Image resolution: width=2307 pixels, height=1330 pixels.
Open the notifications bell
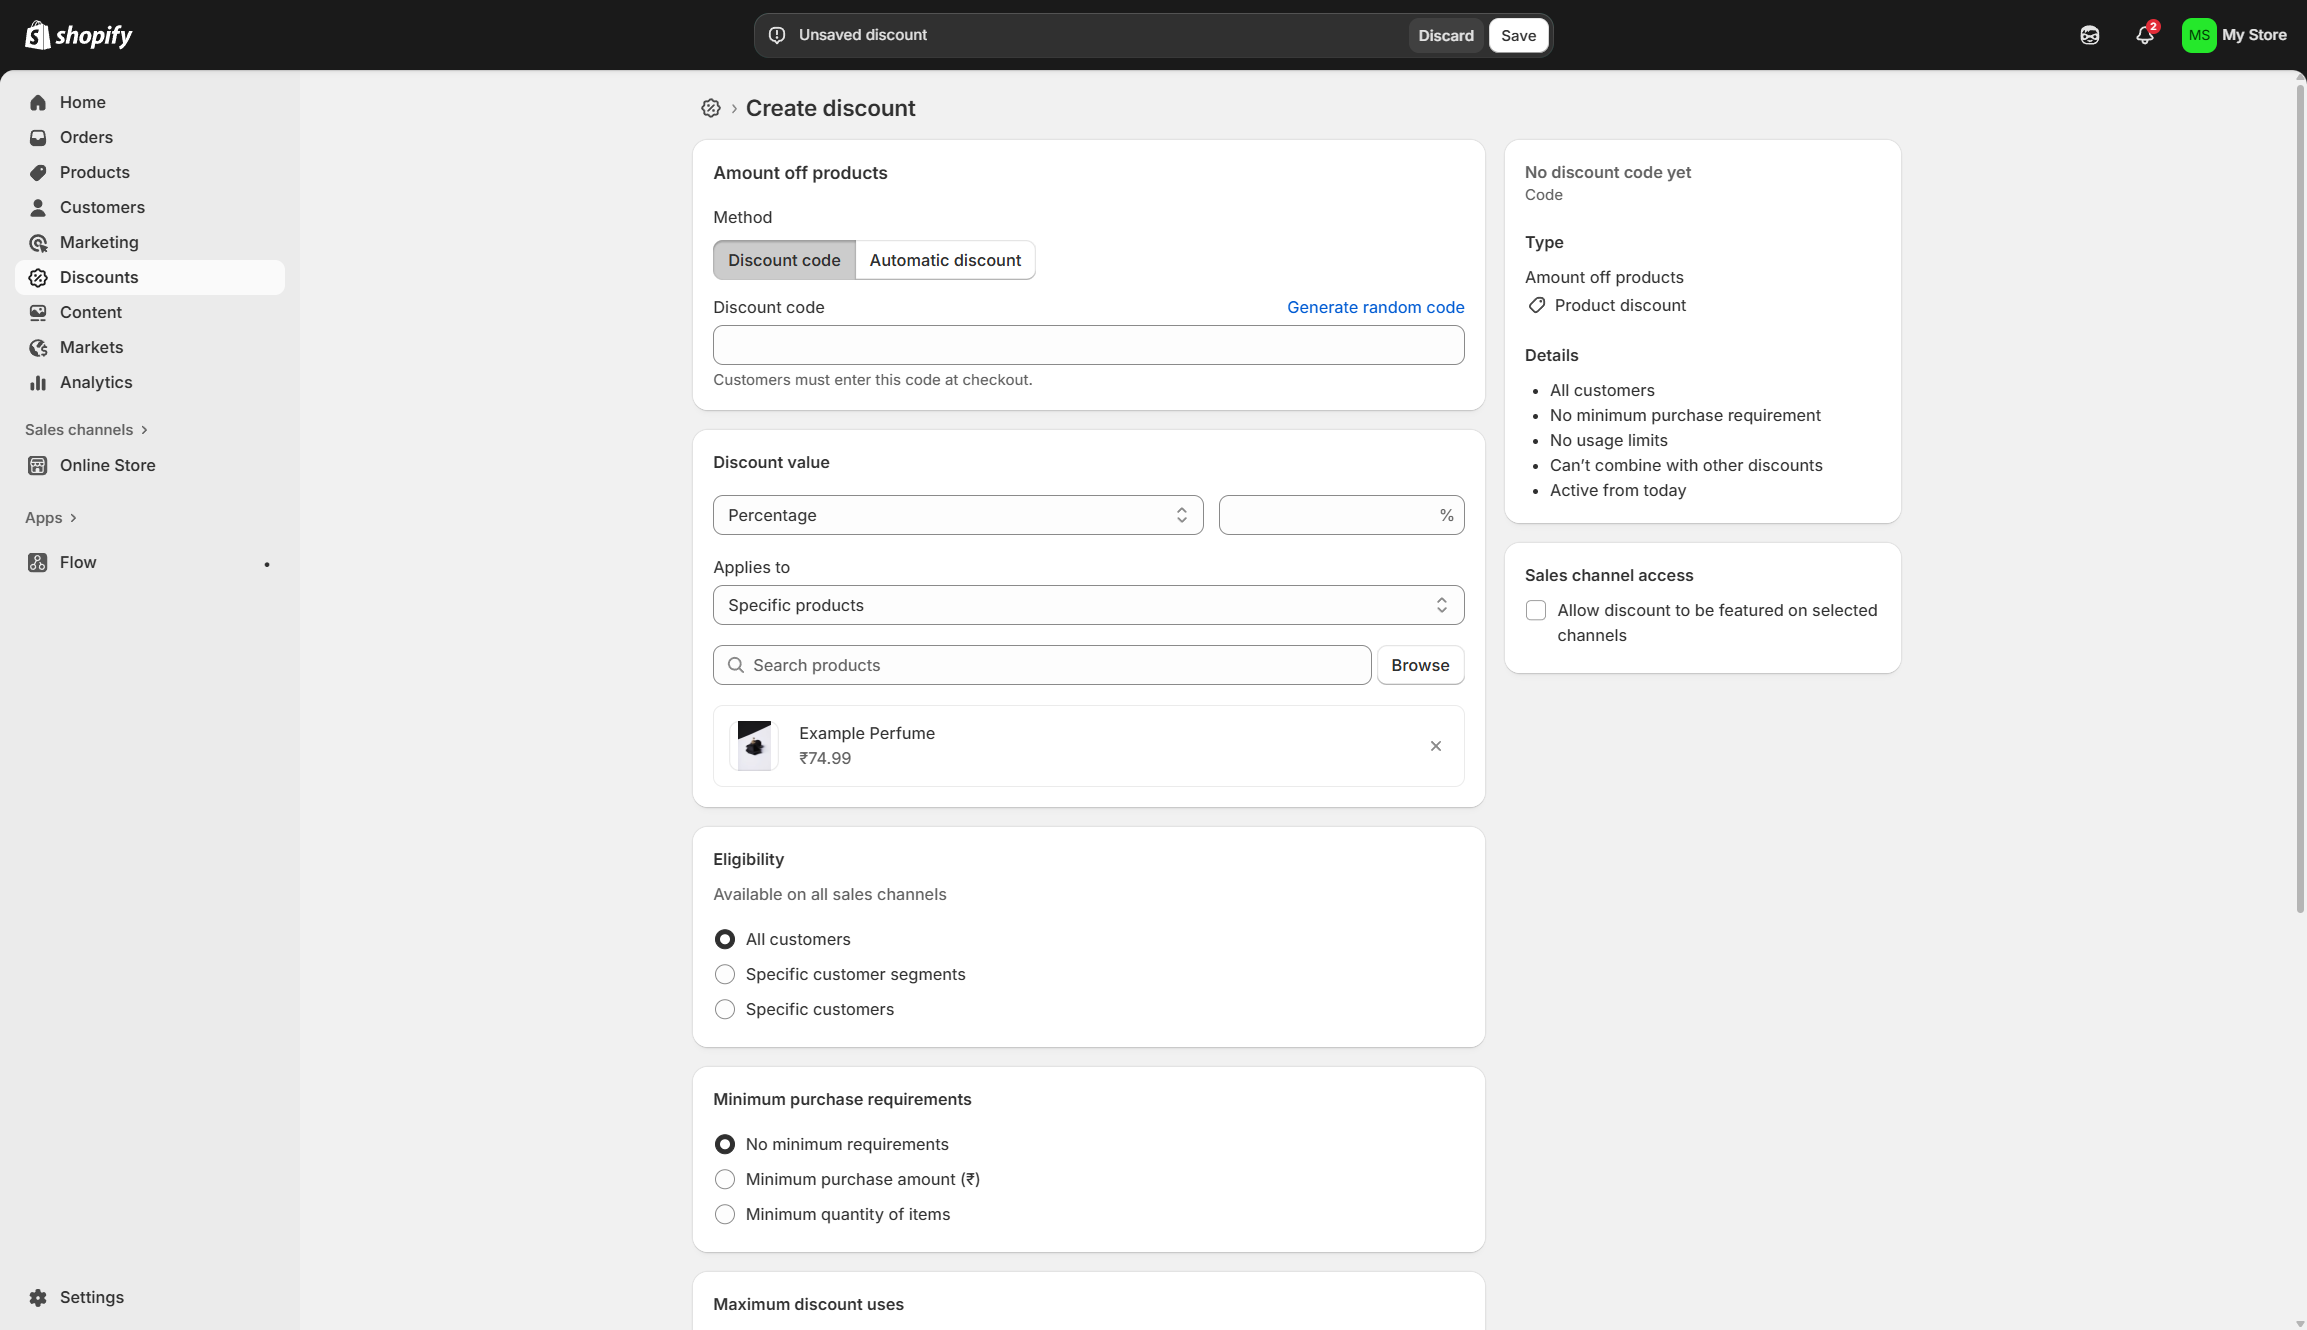coord(2144,35)
